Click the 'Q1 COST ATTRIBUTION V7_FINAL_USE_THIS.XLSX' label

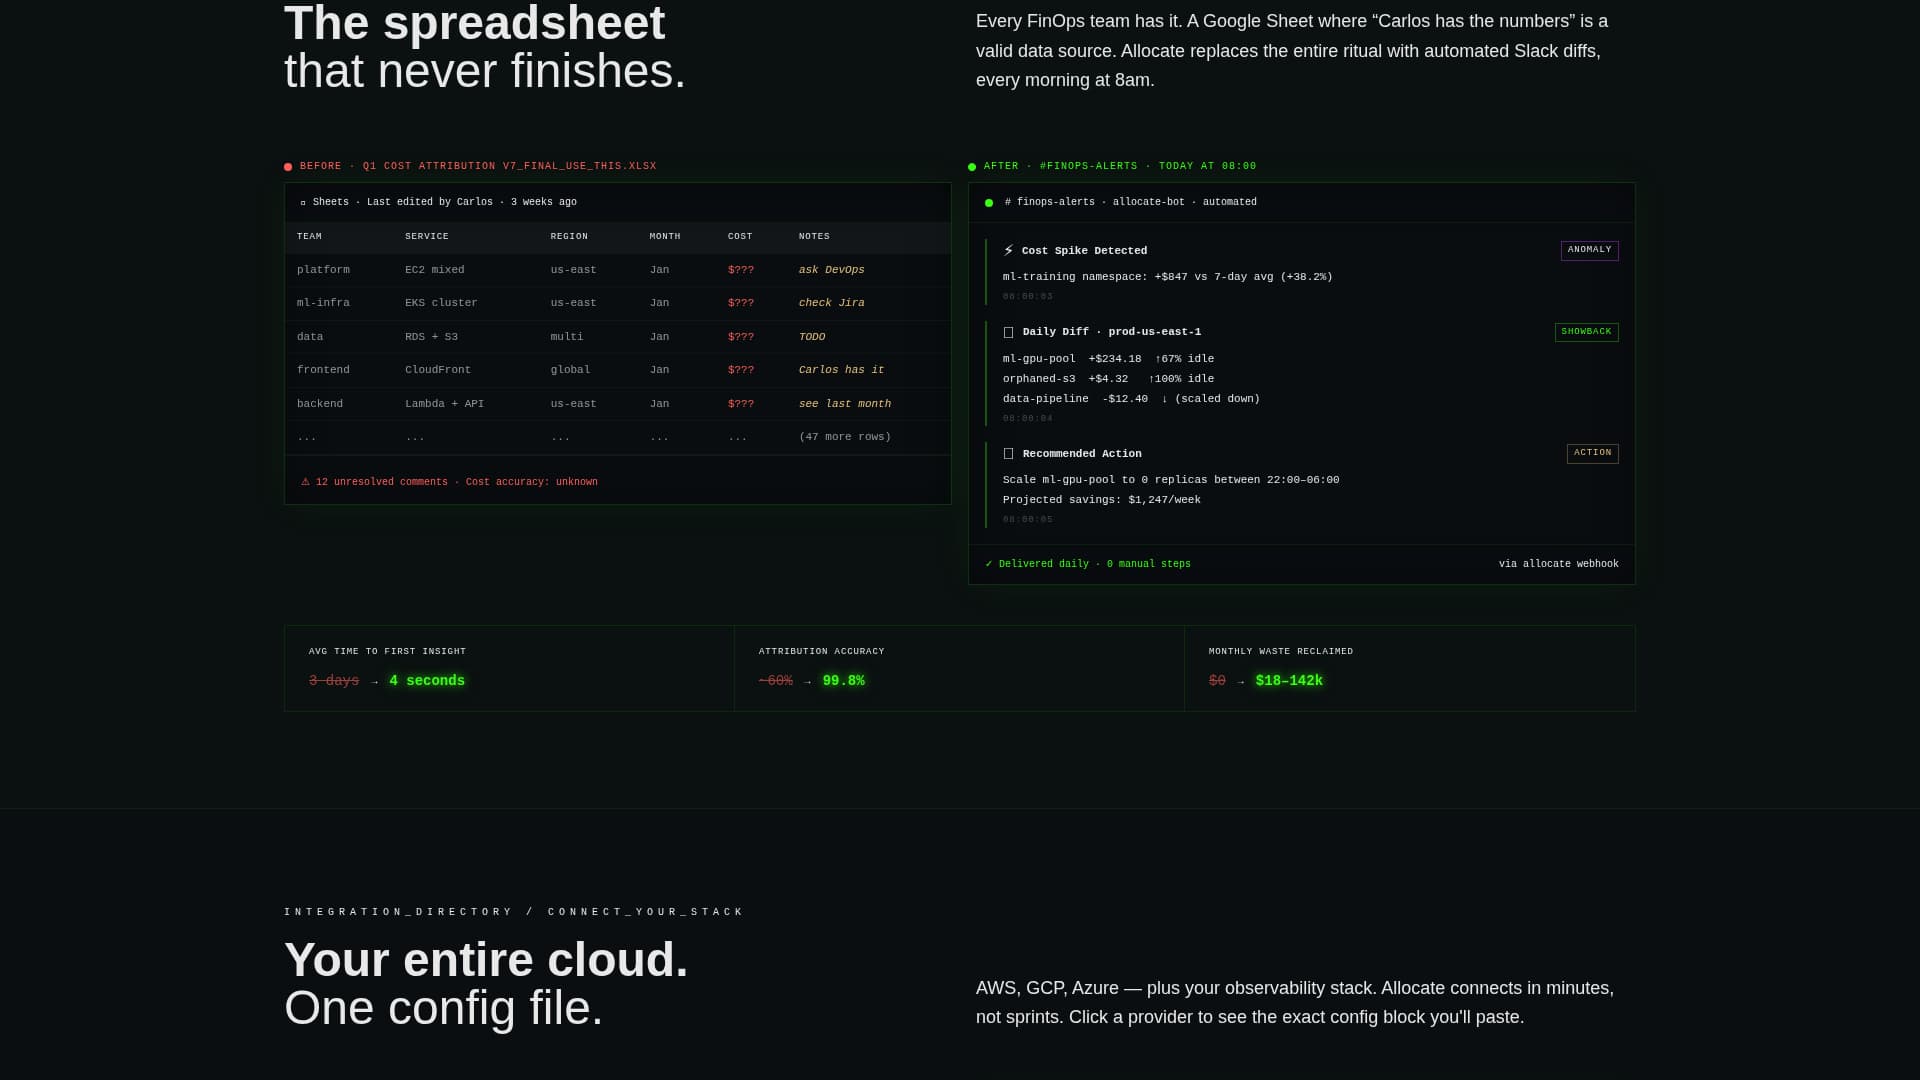(x=510, y=166)
